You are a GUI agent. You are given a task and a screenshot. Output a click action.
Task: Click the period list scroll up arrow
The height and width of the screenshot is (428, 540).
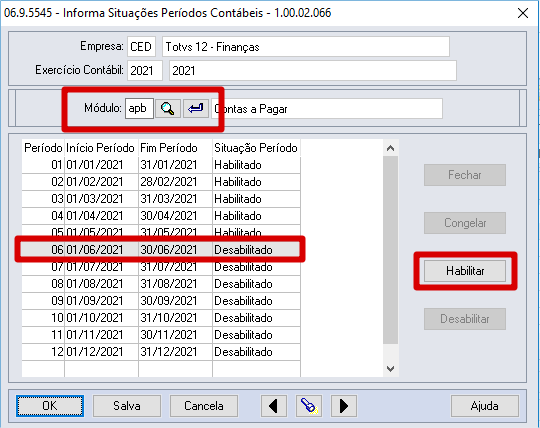click(391, 148)
